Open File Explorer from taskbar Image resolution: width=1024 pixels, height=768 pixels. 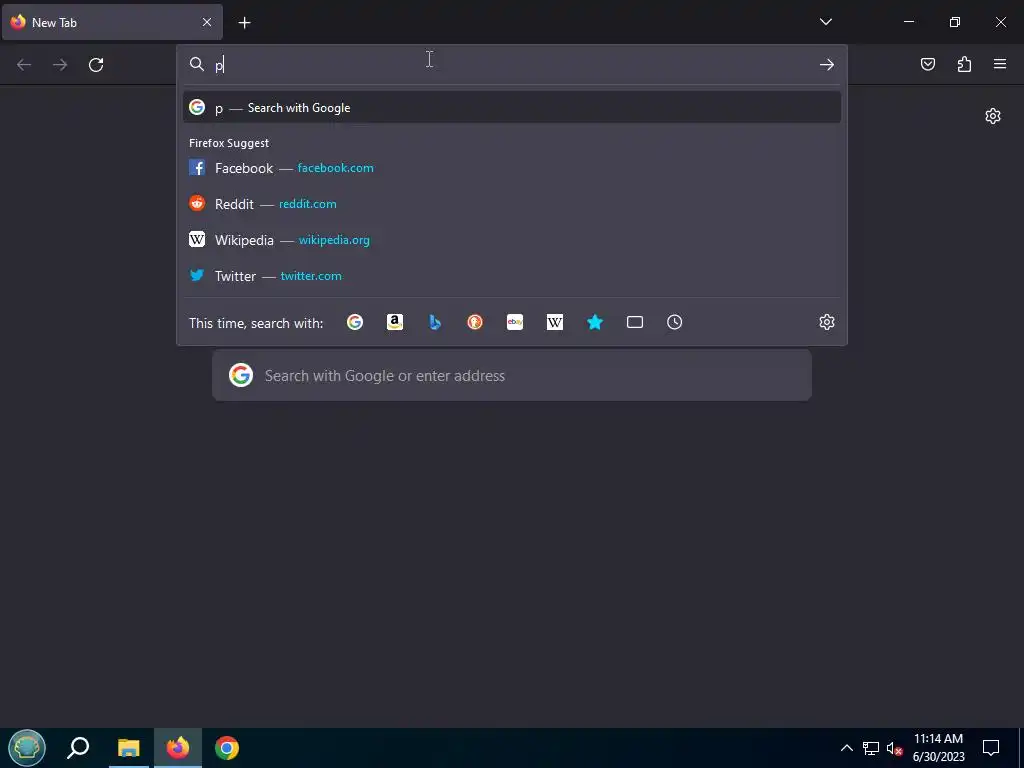129,748
